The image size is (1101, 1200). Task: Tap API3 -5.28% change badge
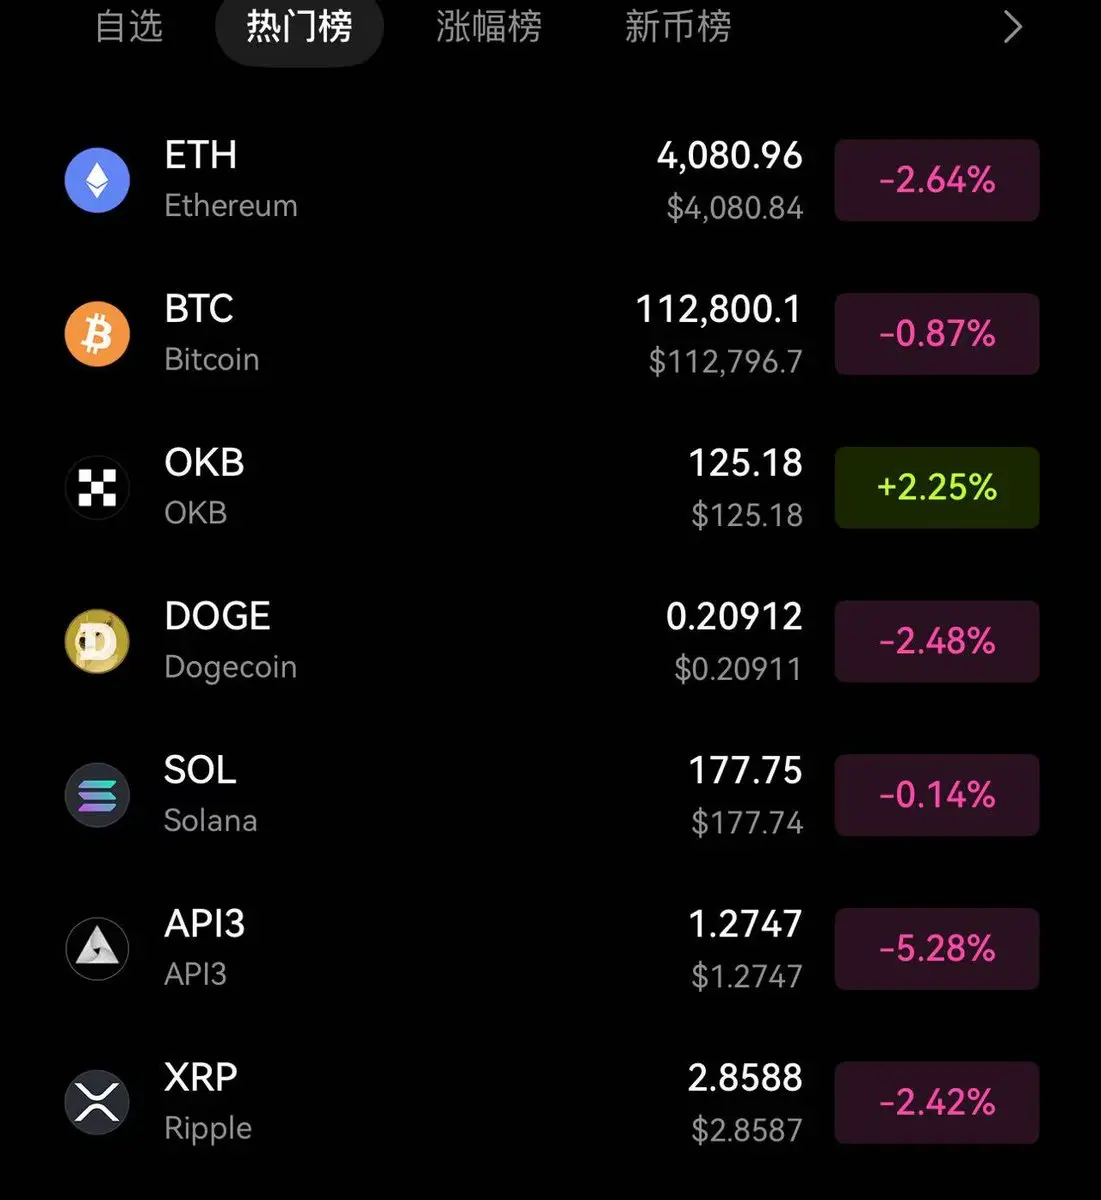(937, 949)
